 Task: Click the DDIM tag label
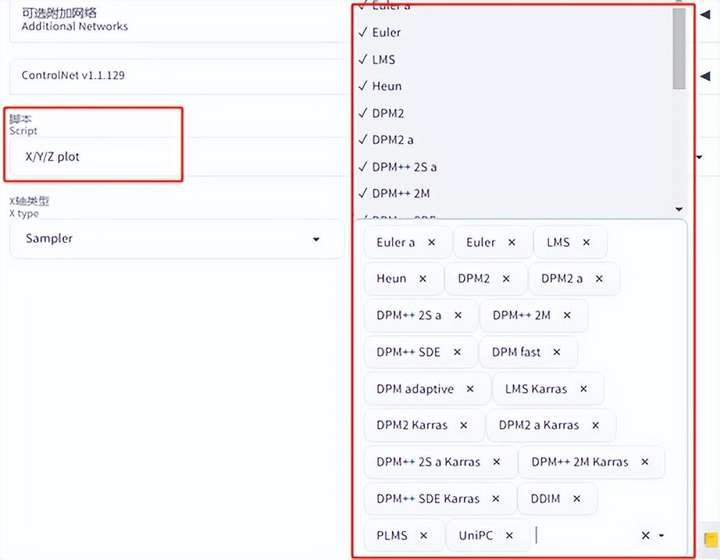[x=545, y=498]
